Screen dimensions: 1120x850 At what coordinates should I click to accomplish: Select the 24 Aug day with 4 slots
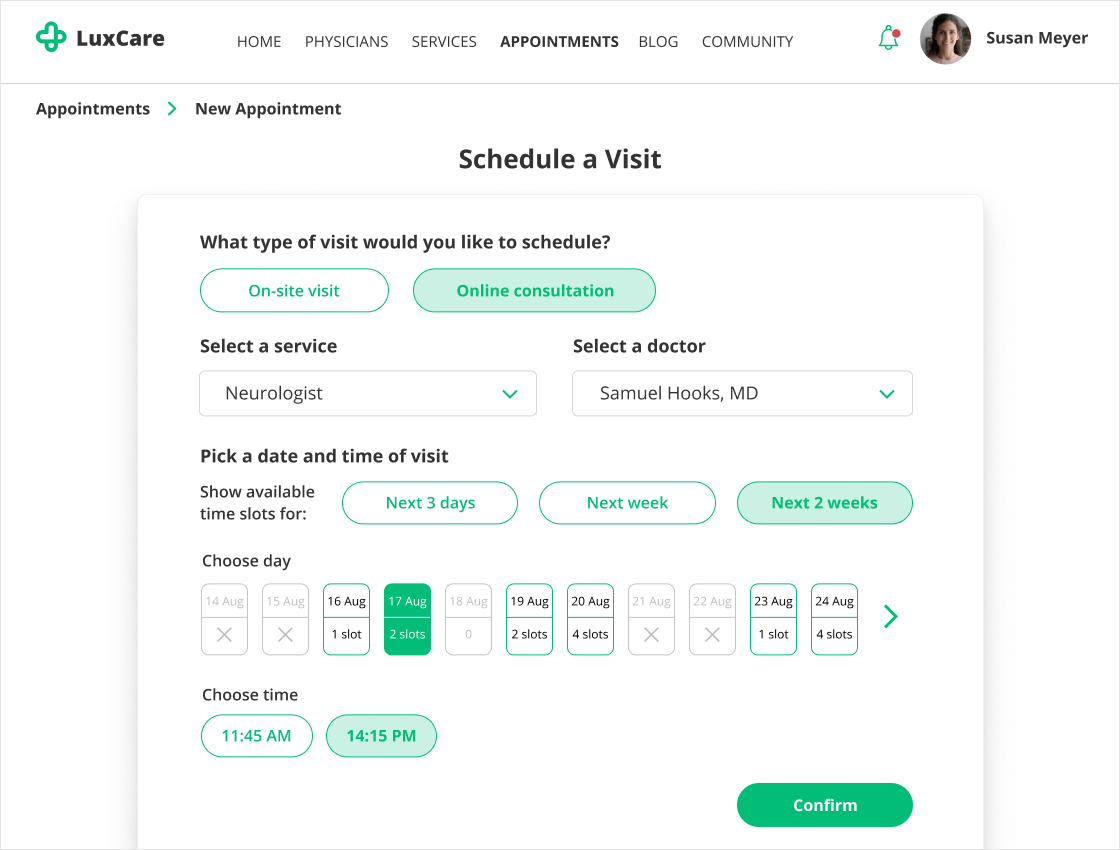click(x=834, y=619)
